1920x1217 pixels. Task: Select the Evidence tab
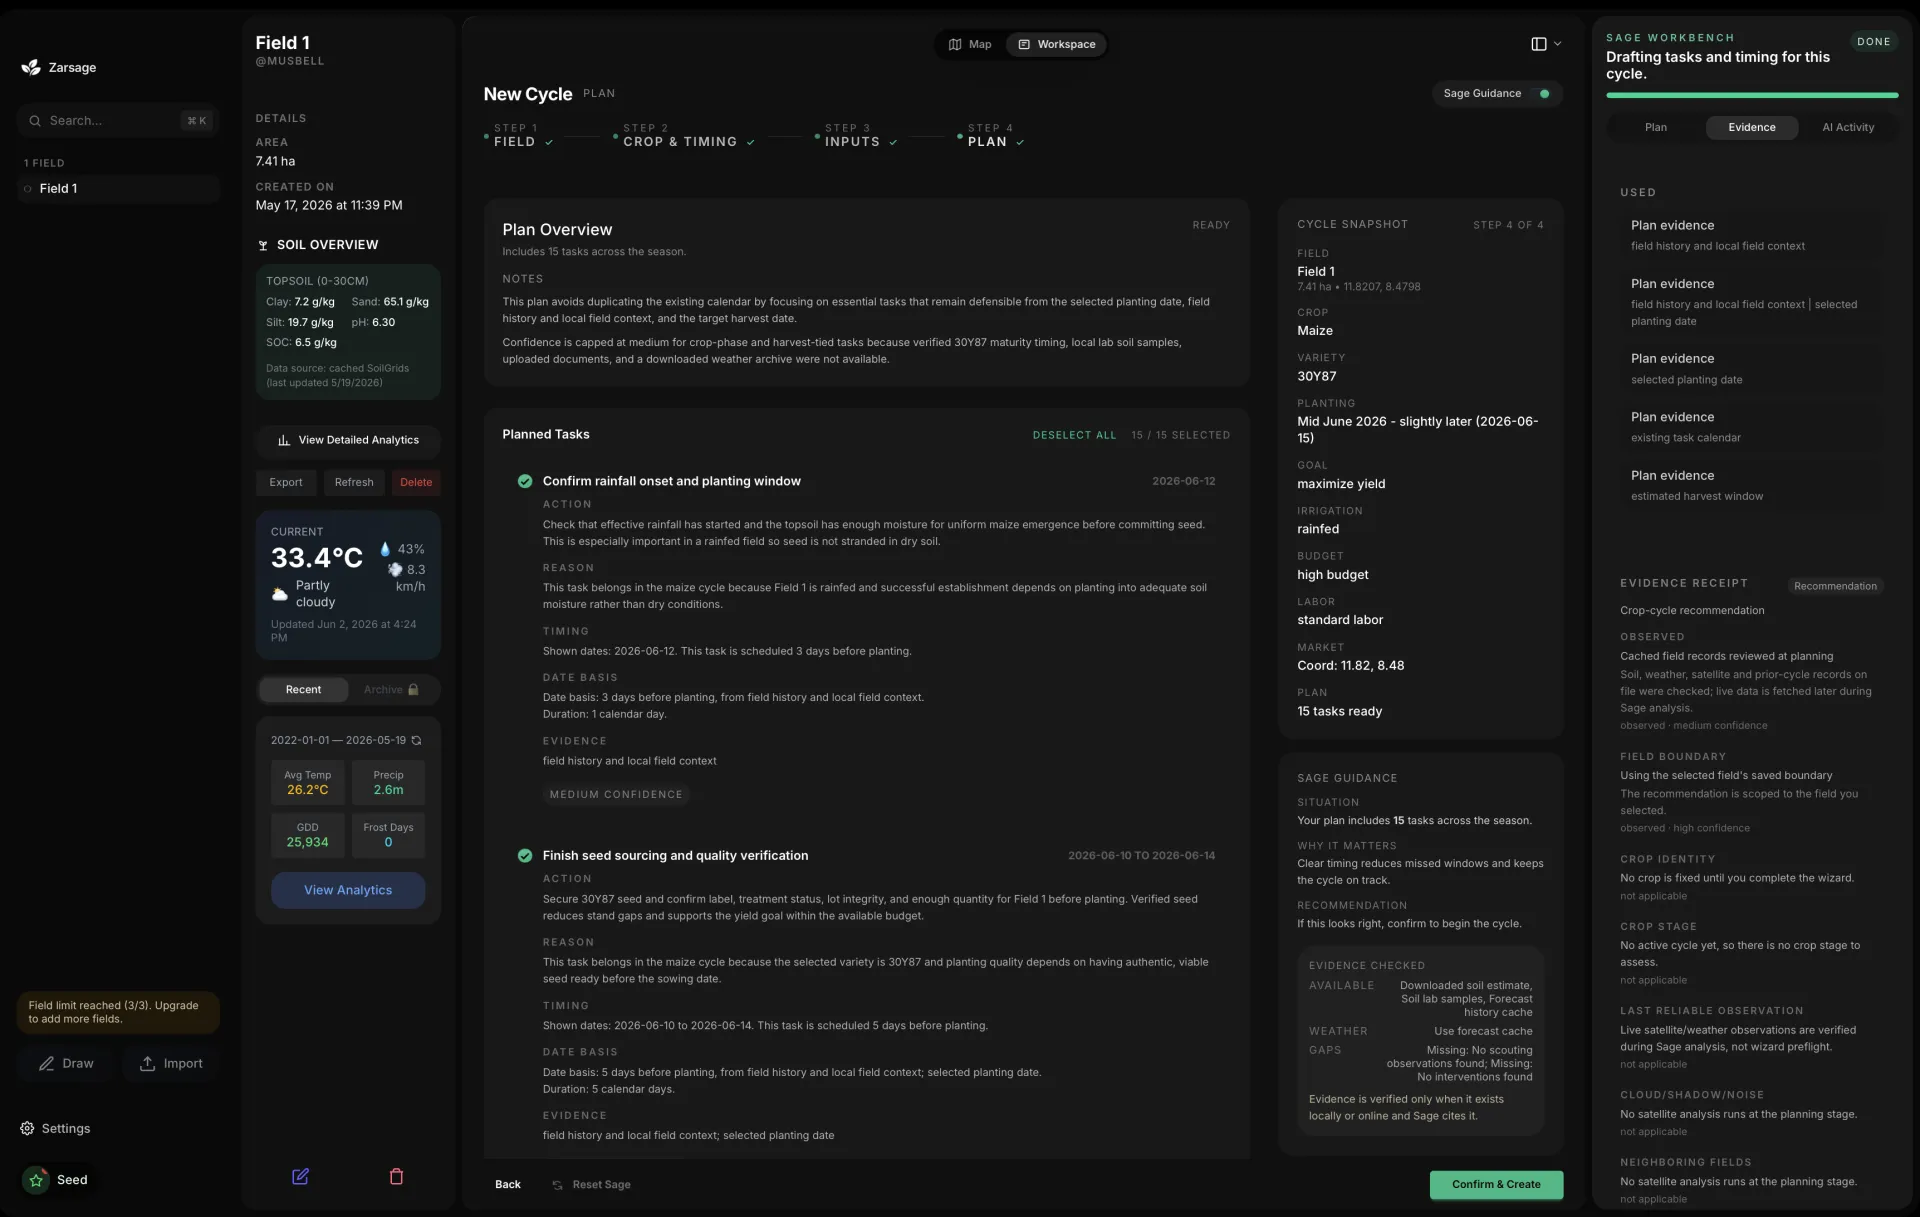1751,128
